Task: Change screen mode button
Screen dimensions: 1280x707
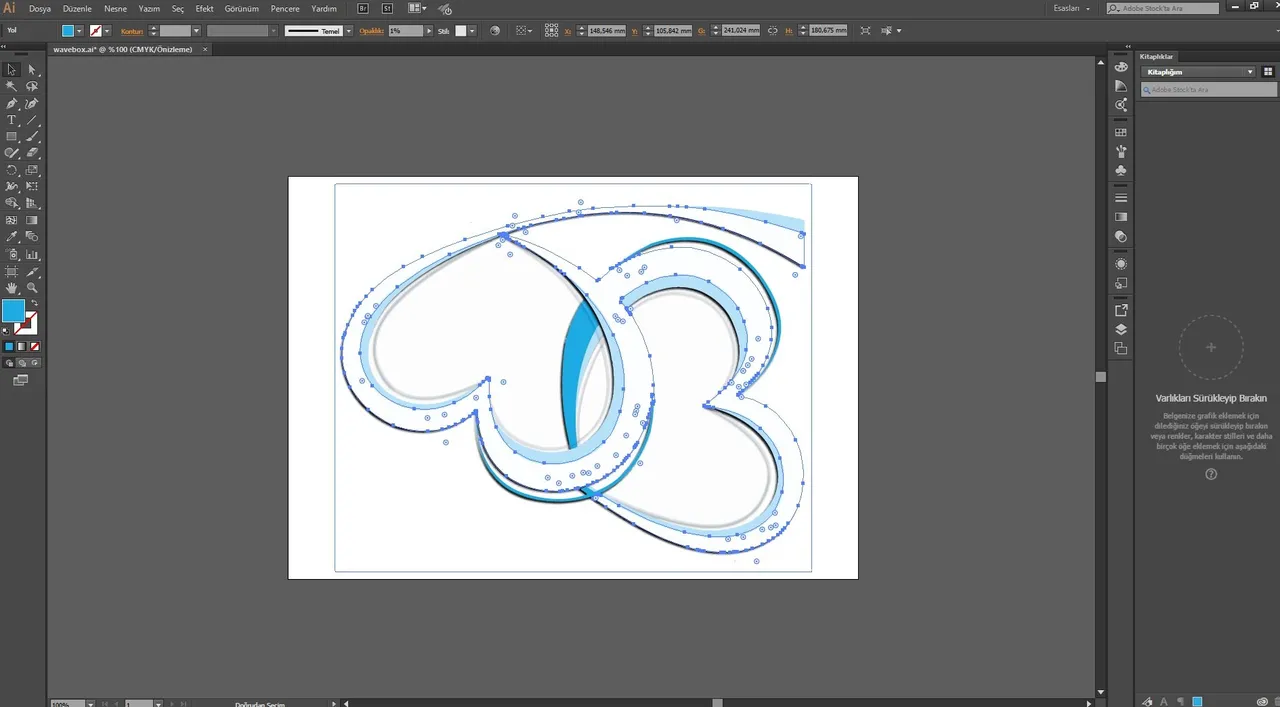Action: click(x=21, y=380)
